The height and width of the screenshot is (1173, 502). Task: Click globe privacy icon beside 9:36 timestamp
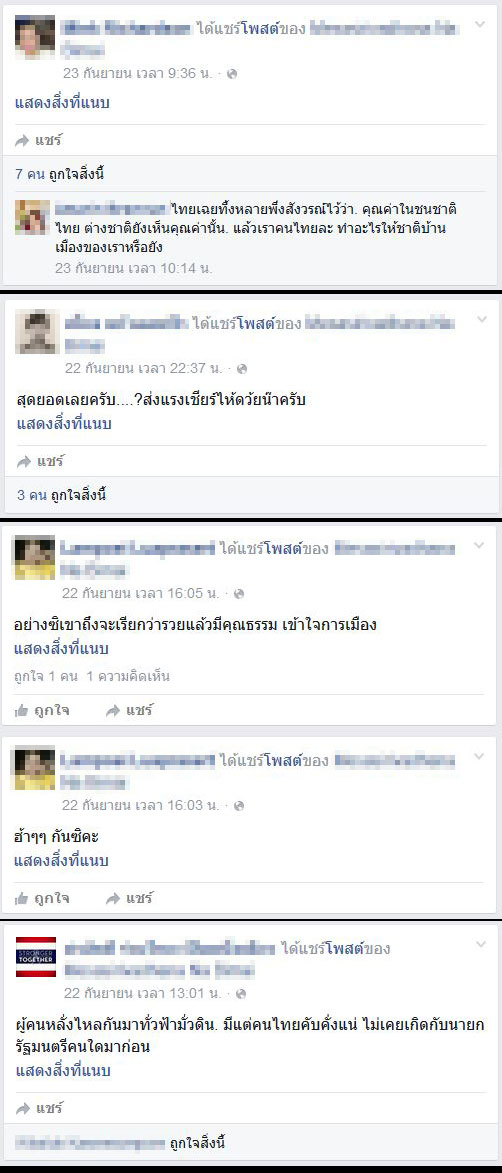click(232, 74)
